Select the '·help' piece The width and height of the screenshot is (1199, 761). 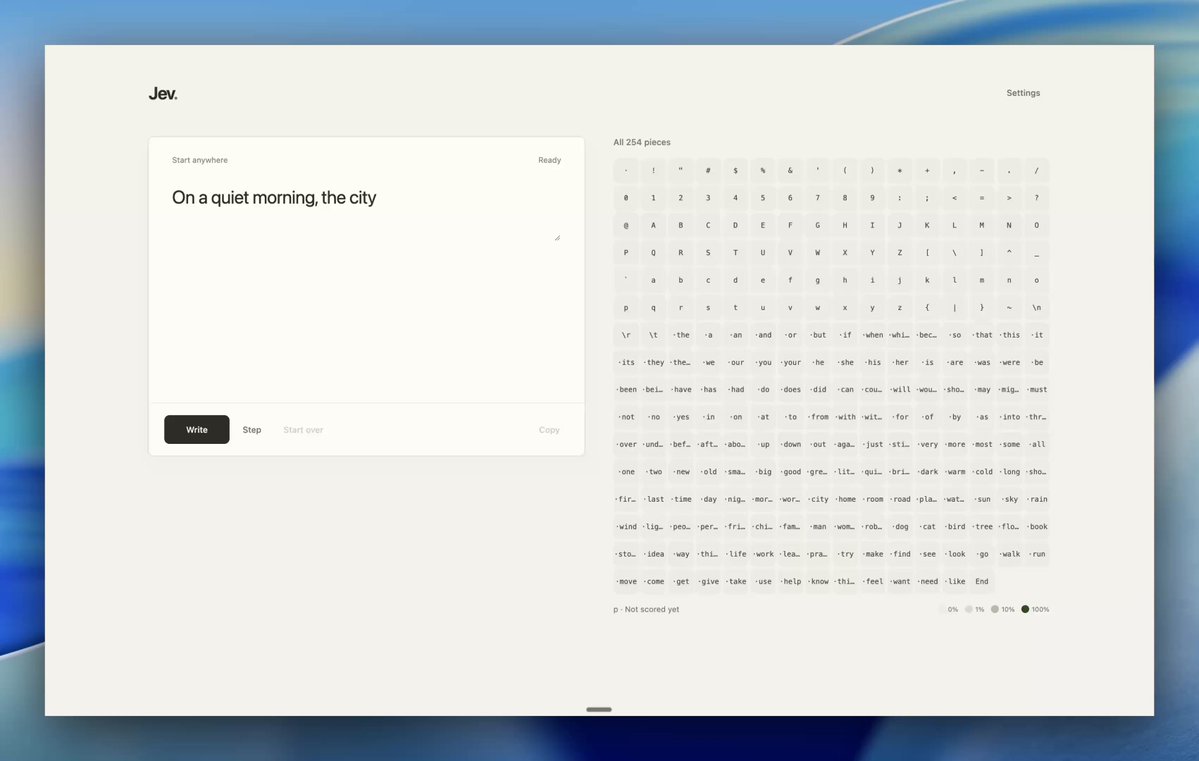tap(791, 581)
